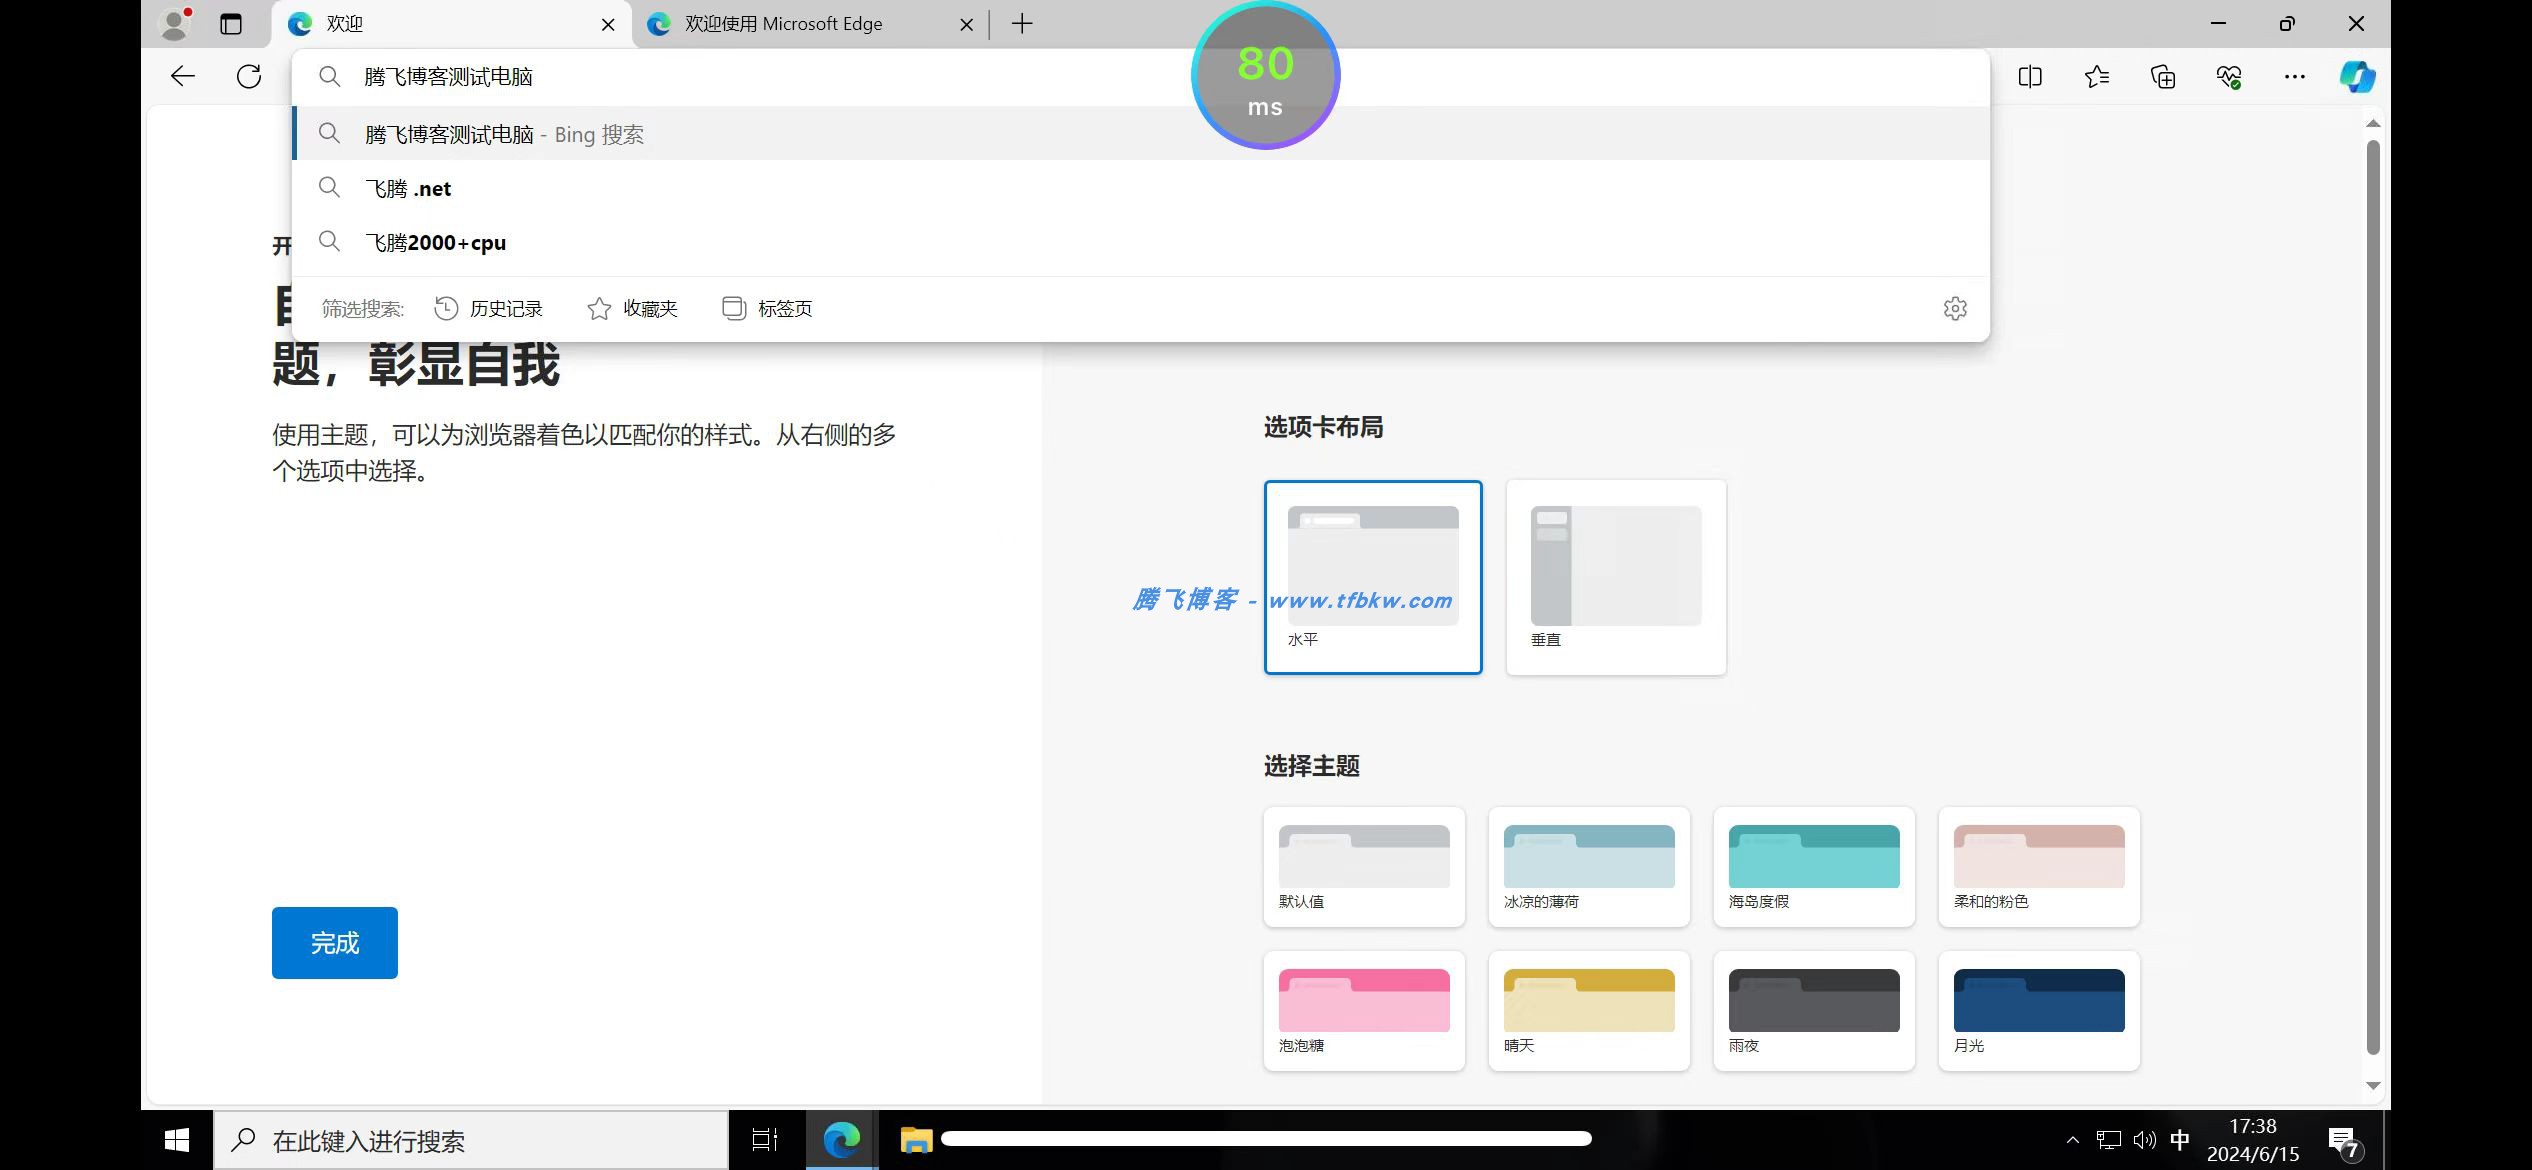Image resolution: width=2532 pixels, height=1170 pixels.
Task: Open Settings and more ellipsis menu
Action: (x=2295, y=77)
